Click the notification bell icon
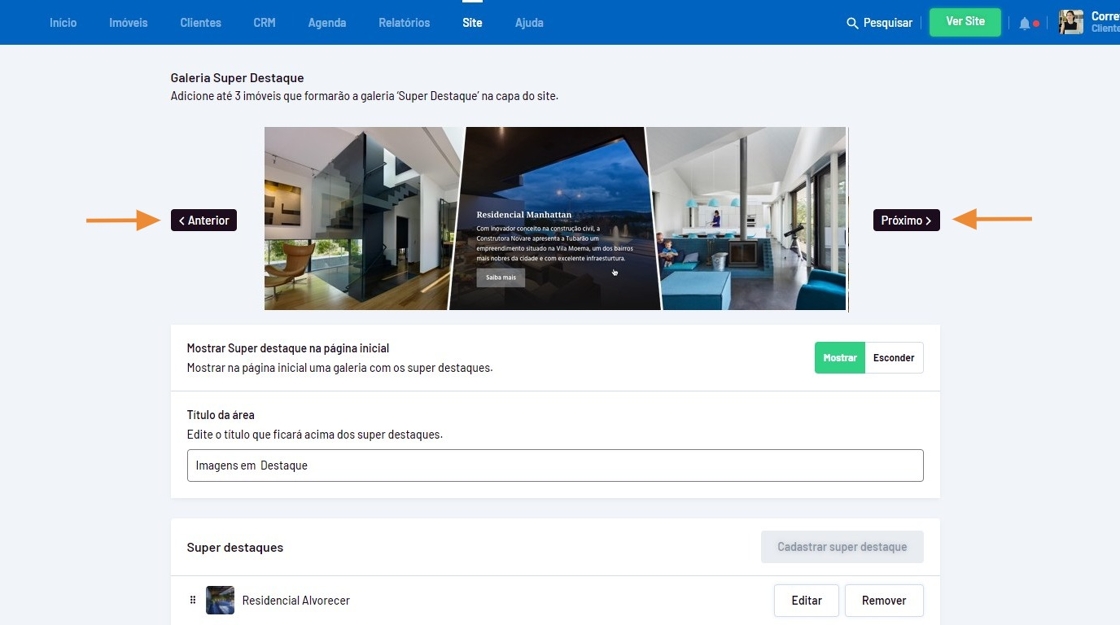The image size is (1120, 625). point(1024,23)
